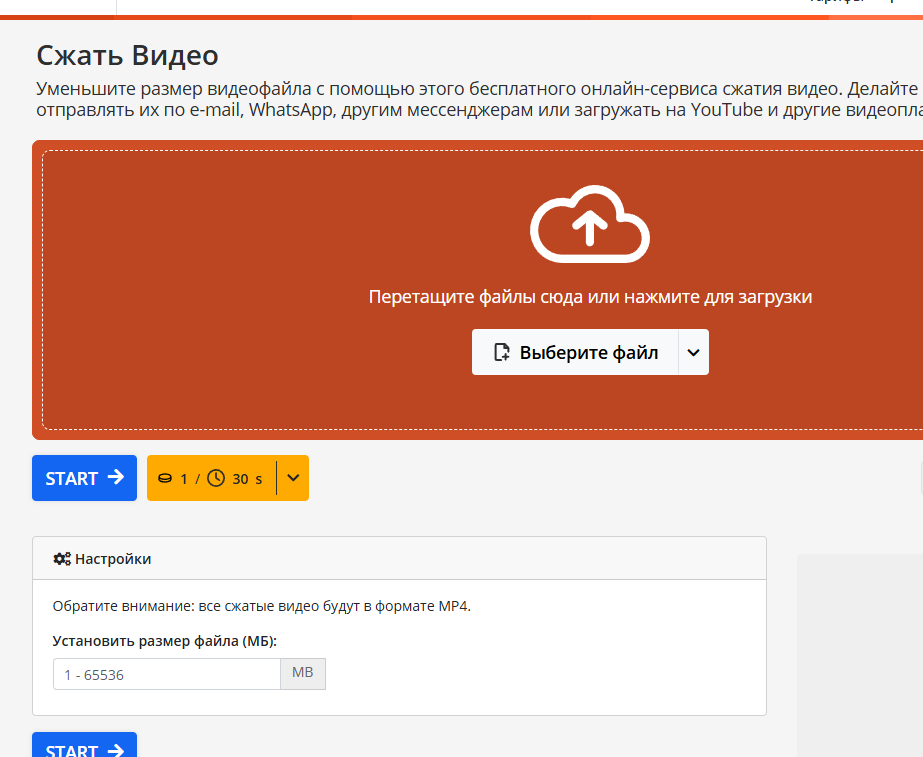This screenshot has width=923, height=757.
Task: Click the bottom blue START button
Action: pyautogui.click(x=84, y=745)
